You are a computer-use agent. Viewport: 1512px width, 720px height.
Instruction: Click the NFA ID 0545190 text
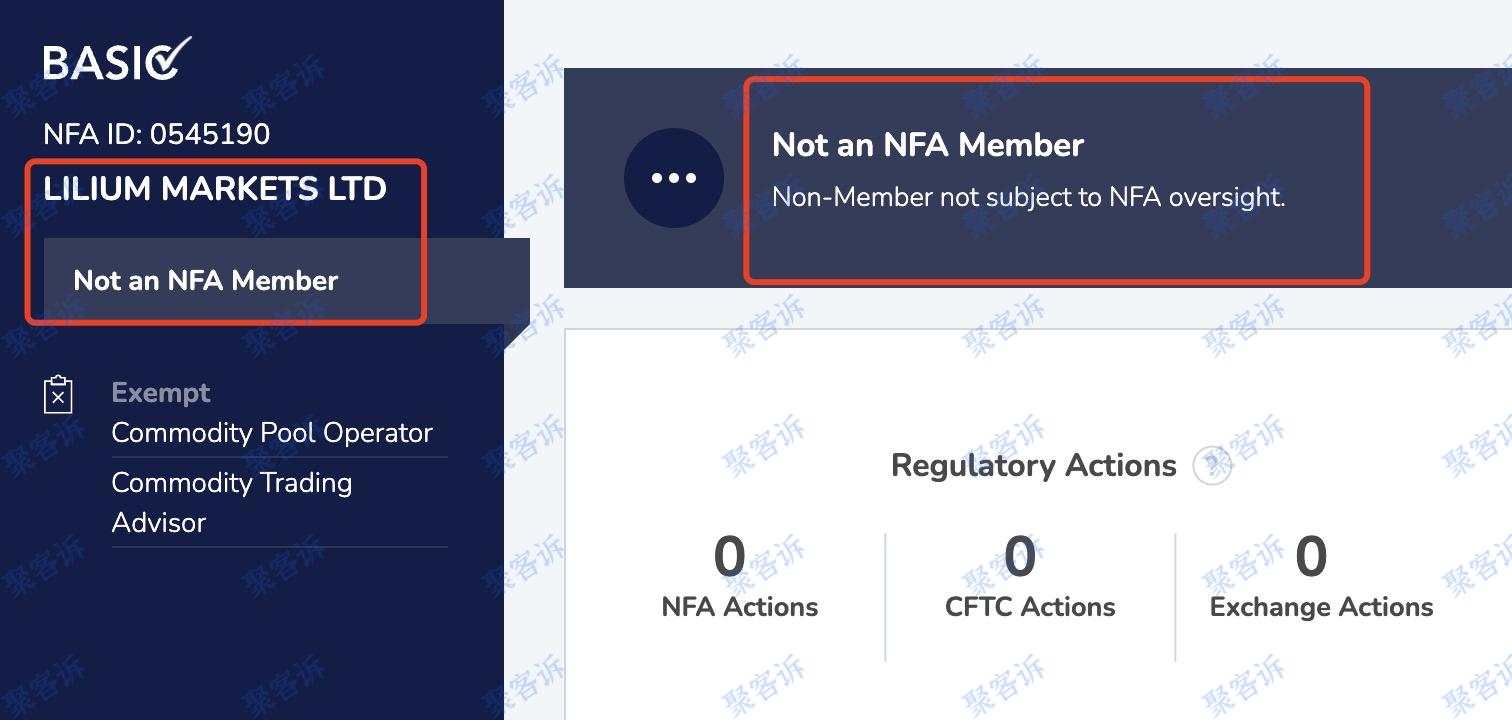click(x=157, y=134)
